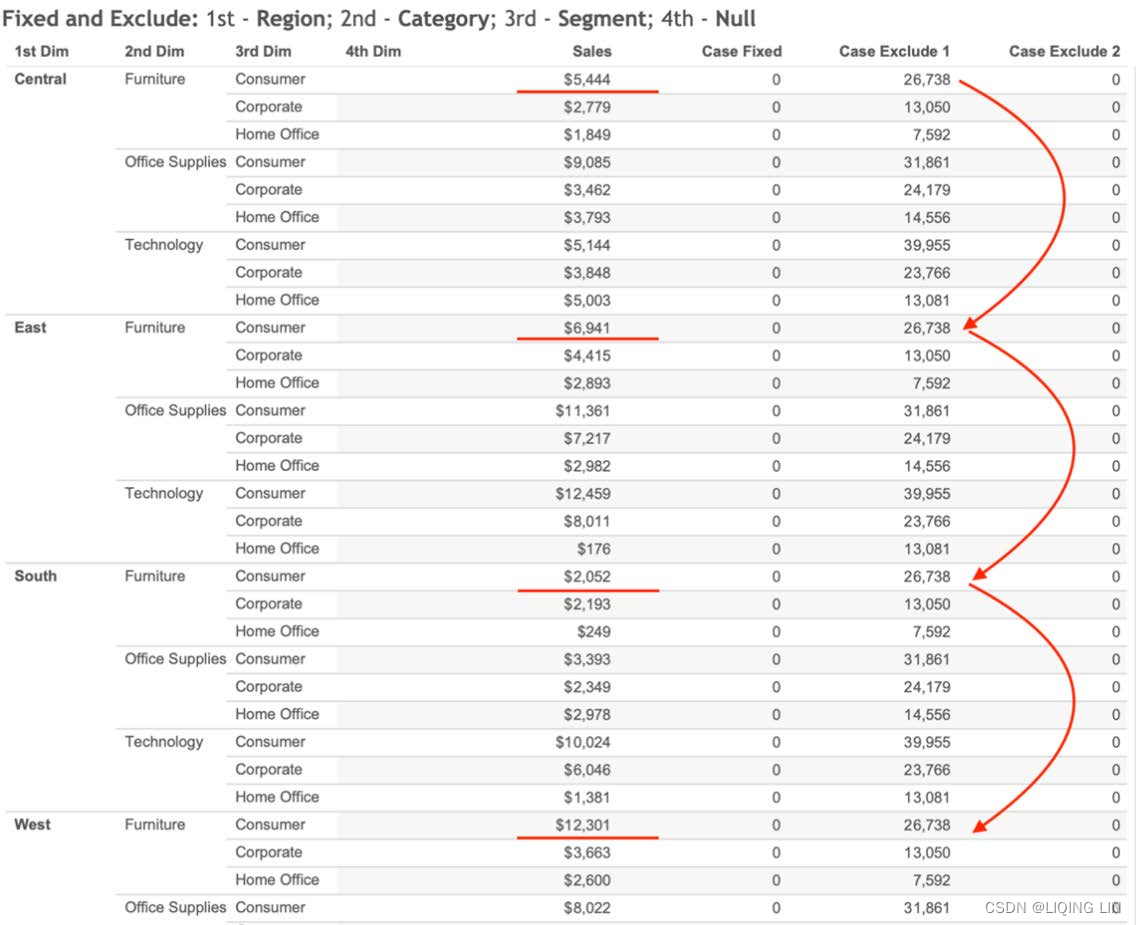Click Technology under the South region
This screenshot has width=1136, height=925.
coord(164,742)
